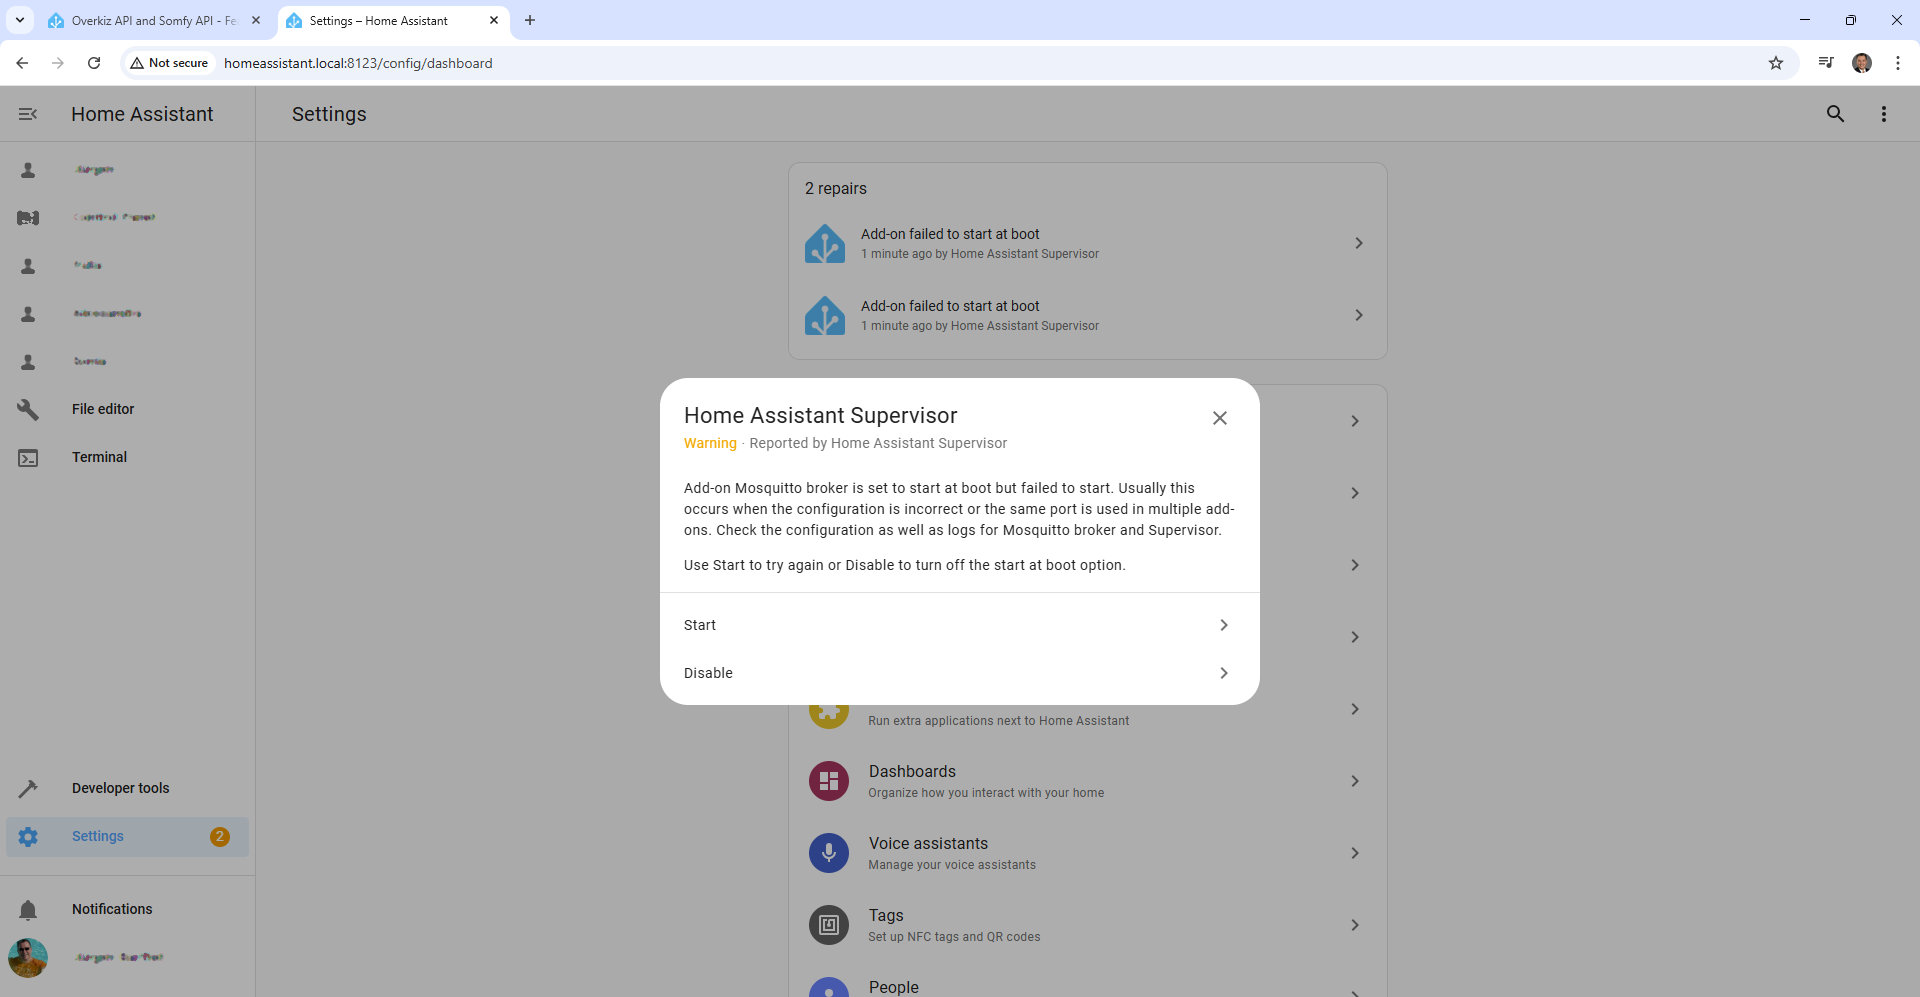The width and height of the screenshot is (1920, 997).
Task: Open search in Settings header
Action: tap(1835, 114)
